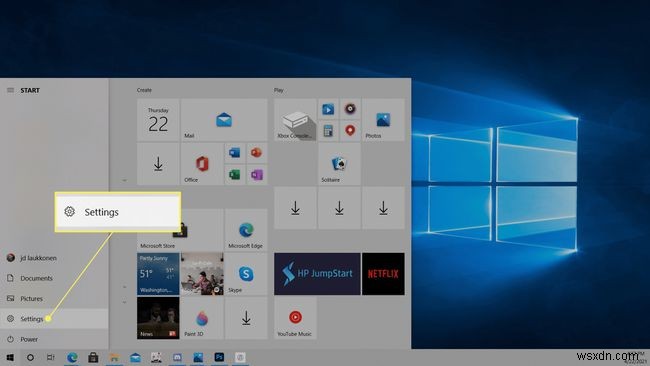650x366 pixels.
Task: Open Discord from the taskbar
Action: (177, 357)
